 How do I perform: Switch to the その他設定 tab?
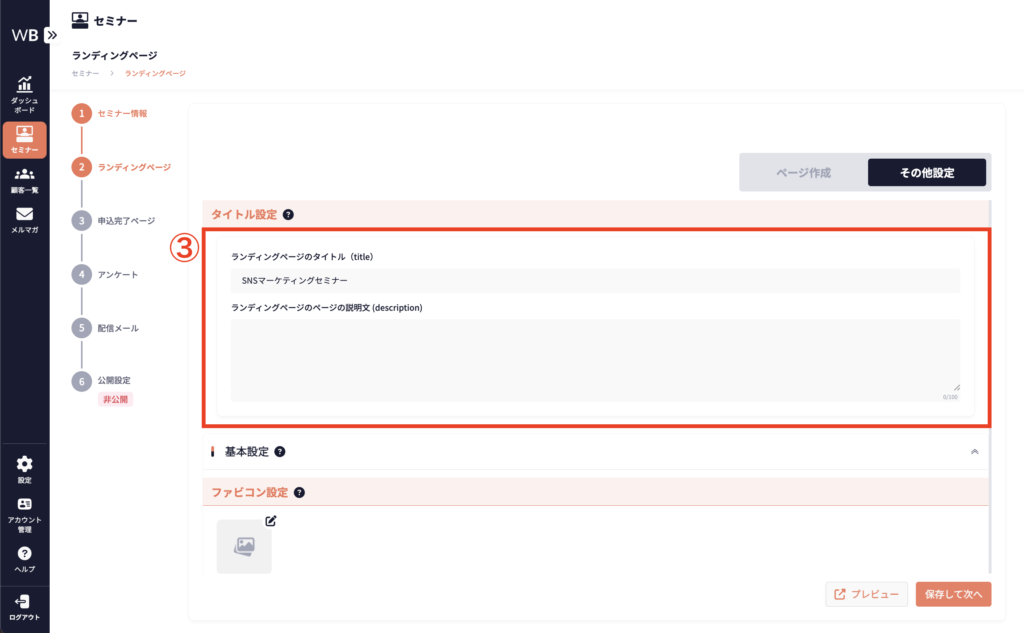tap(926, 173)
